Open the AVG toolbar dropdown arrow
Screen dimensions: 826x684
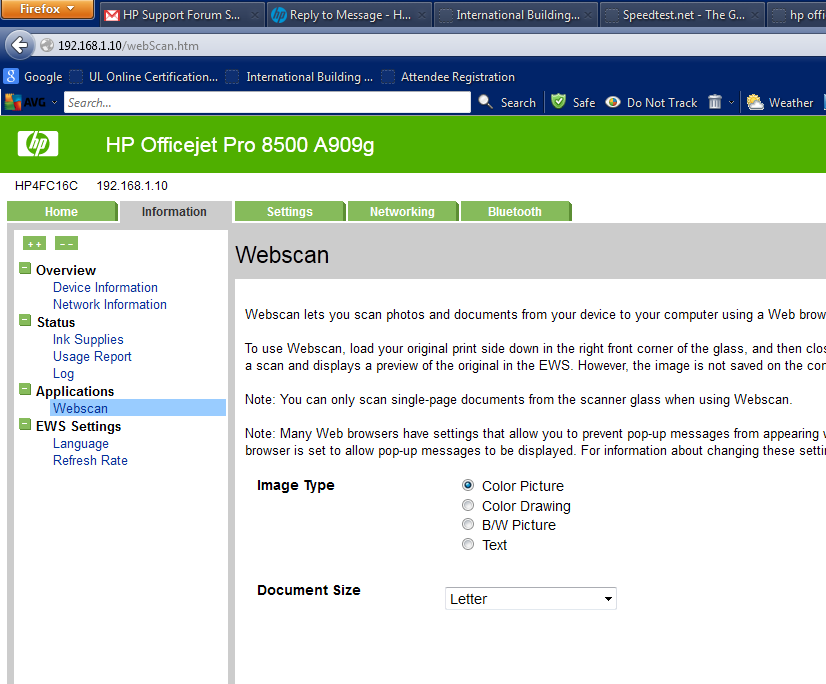pos(54,103)
